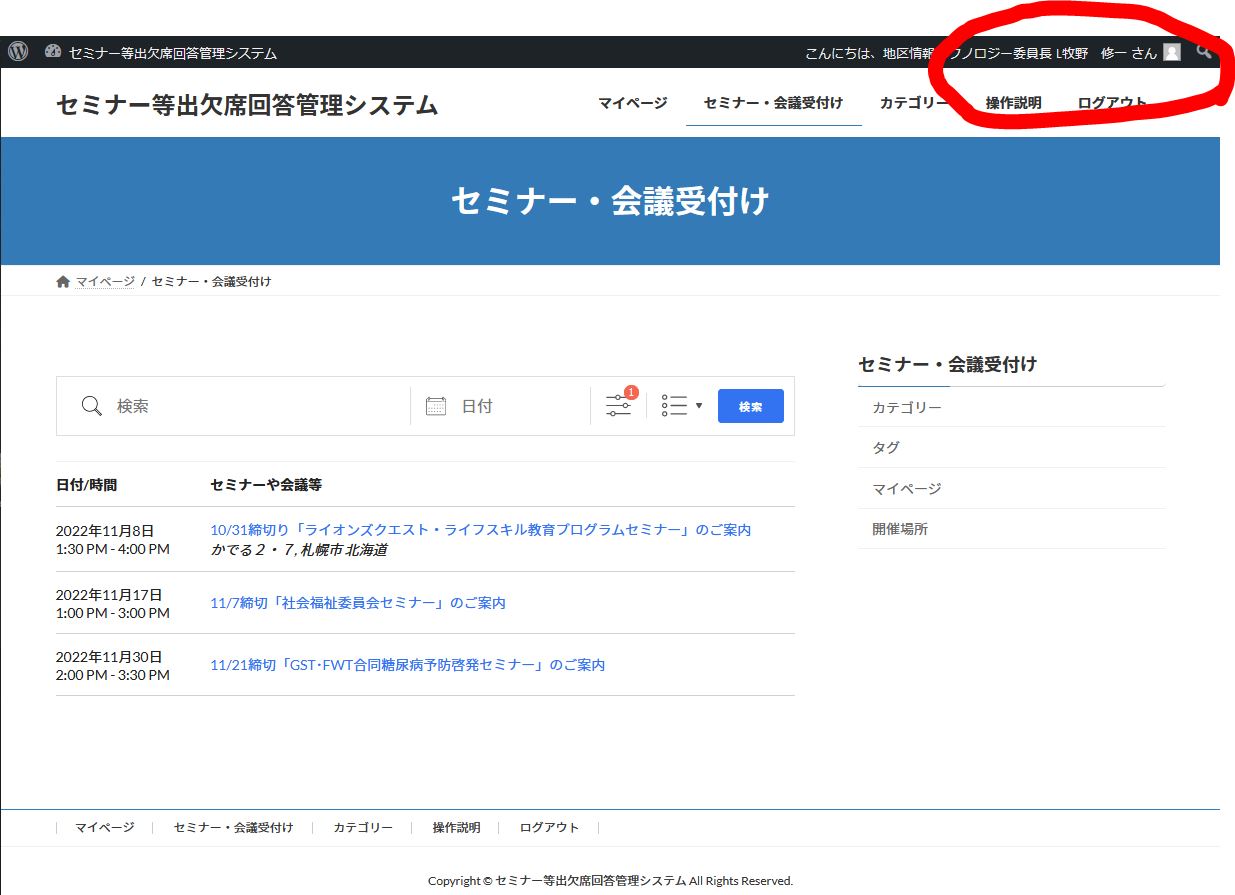Click タグ in the sidebar list
Screen dimensions: 1235x895
[x=886, y=448]
